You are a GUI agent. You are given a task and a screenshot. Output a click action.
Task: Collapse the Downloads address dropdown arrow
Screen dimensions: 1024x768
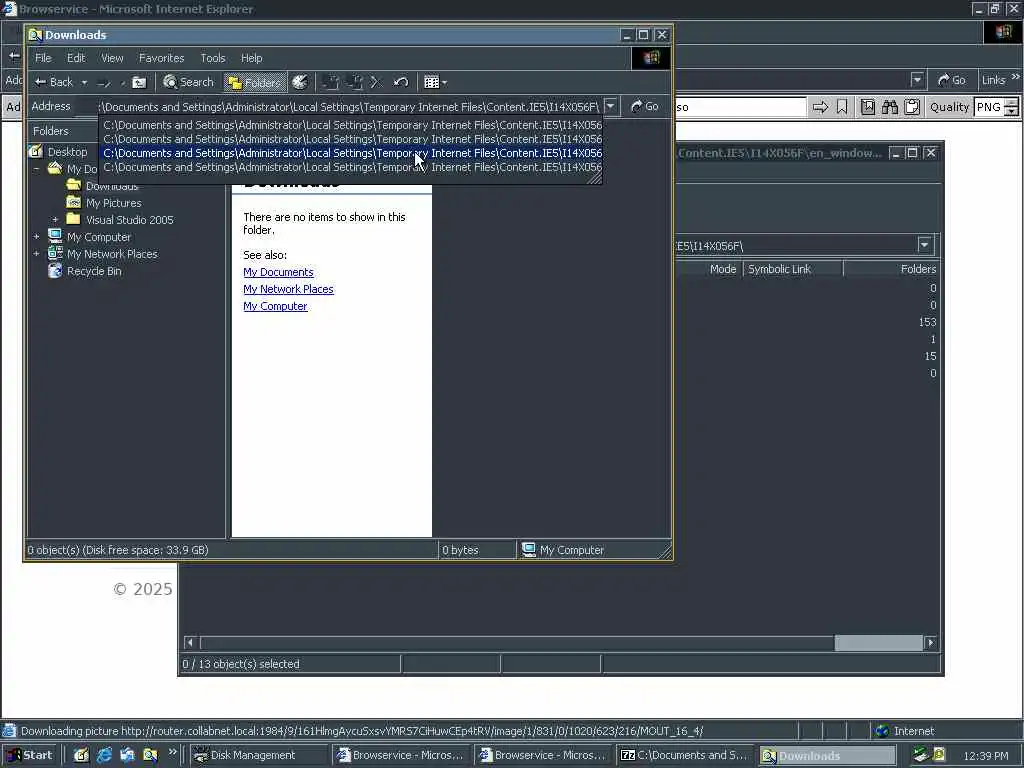[x=611, y=106]
